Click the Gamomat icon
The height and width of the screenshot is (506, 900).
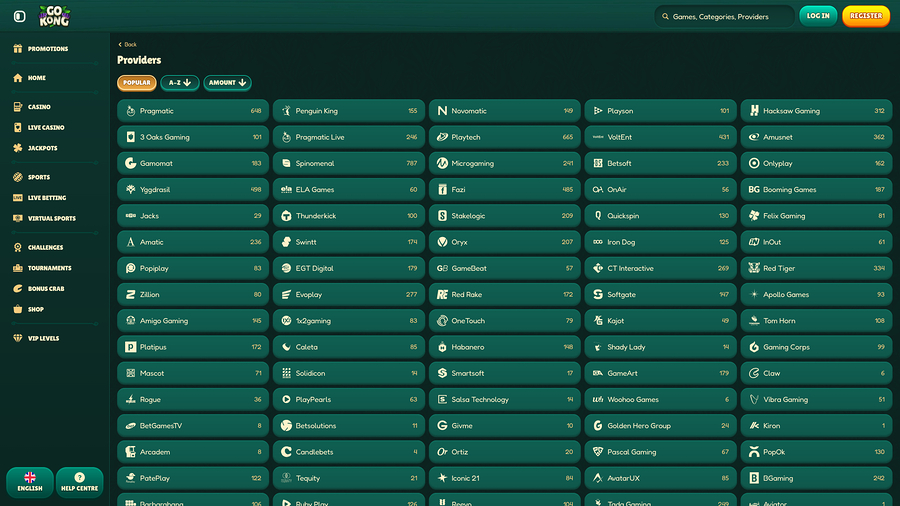point(130,164)
